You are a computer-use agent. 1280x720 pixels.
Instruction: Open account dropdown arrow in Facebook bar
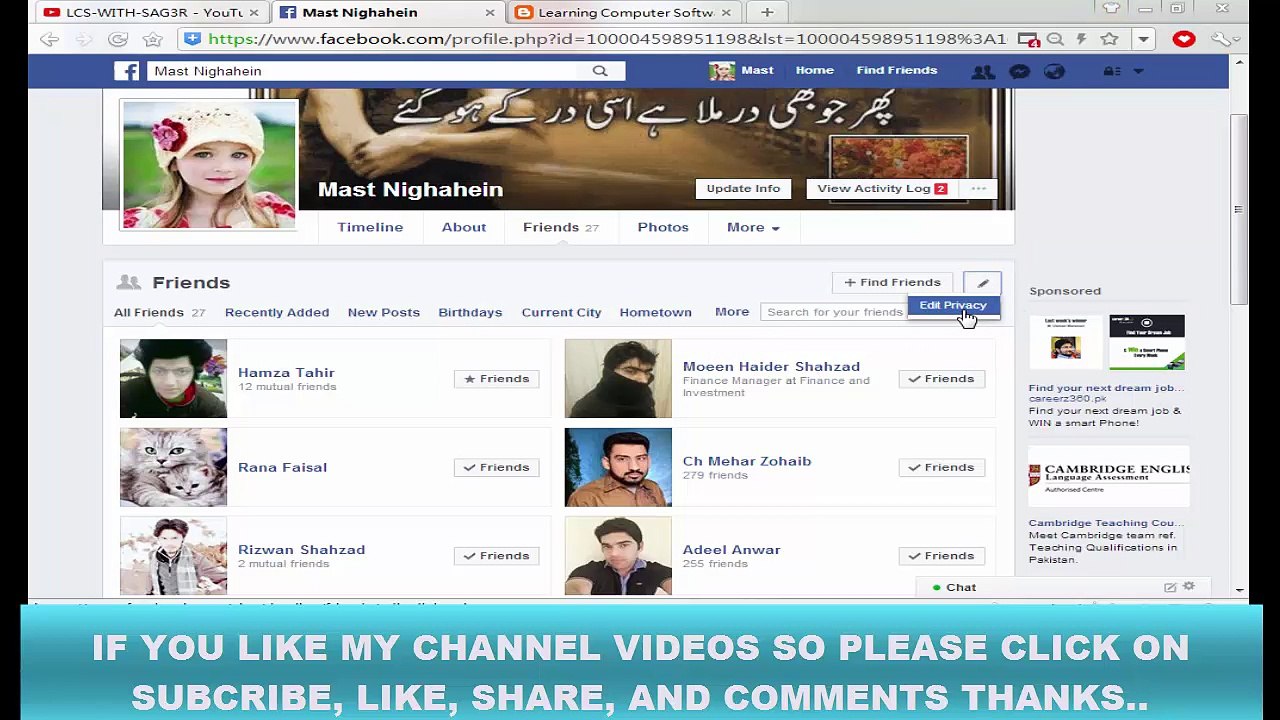coord(1138,71)
